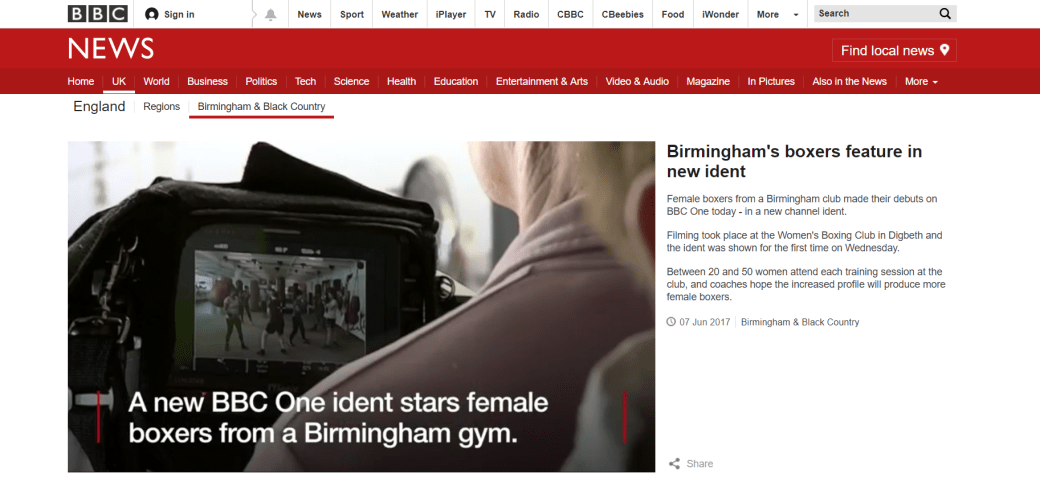Click the paragraph starting 'Between 20 and 50 women'

tap(806, 284)
